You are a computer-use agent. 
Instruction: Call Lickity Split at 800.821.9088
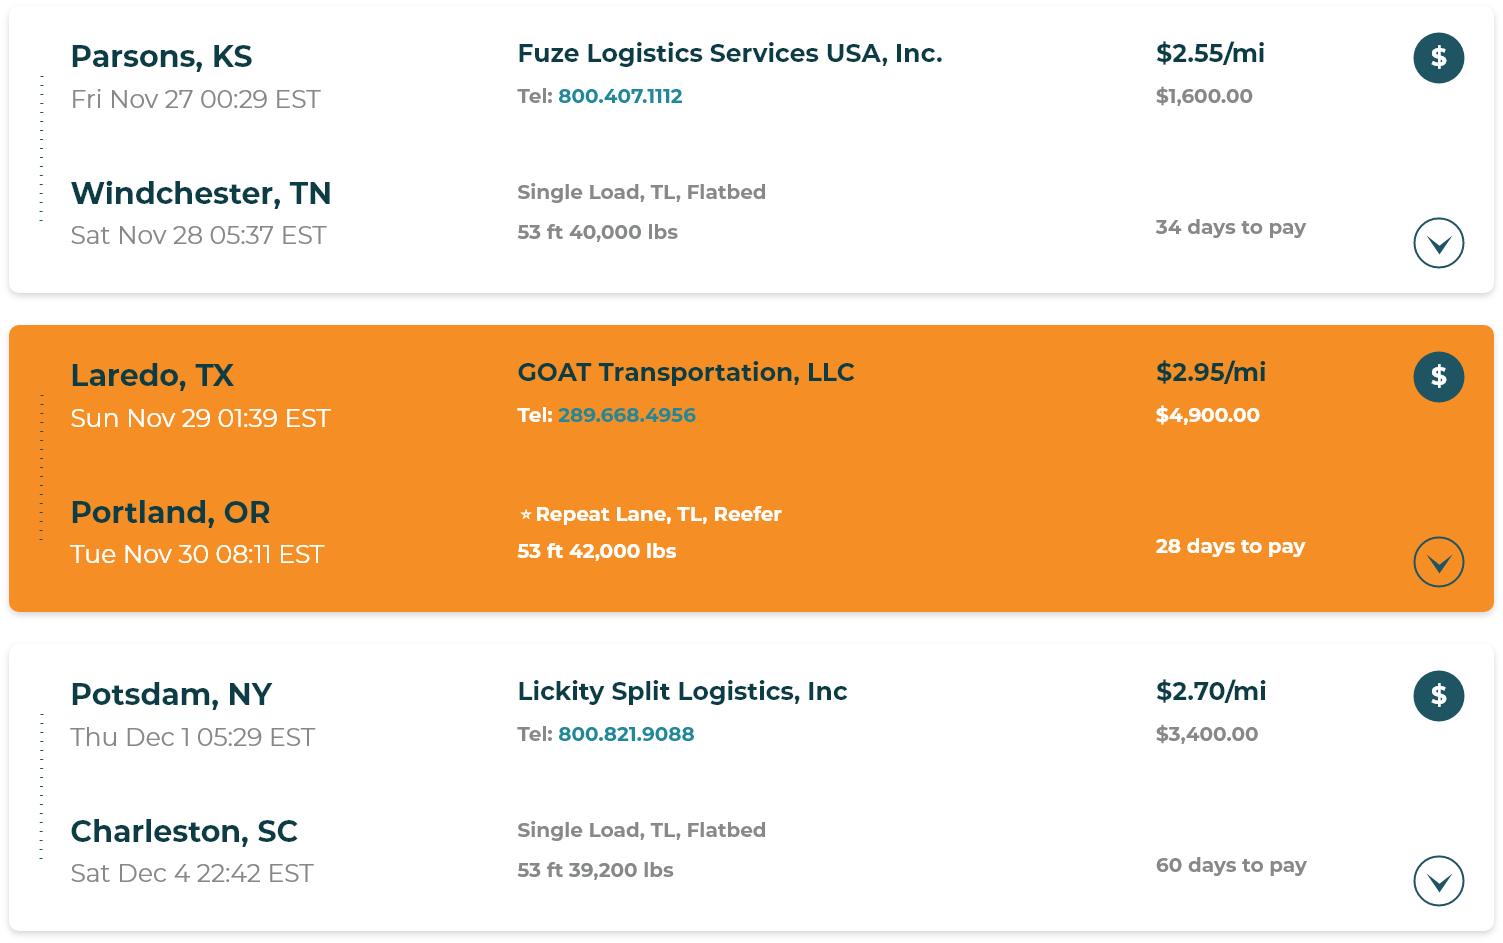pos(626,734)
